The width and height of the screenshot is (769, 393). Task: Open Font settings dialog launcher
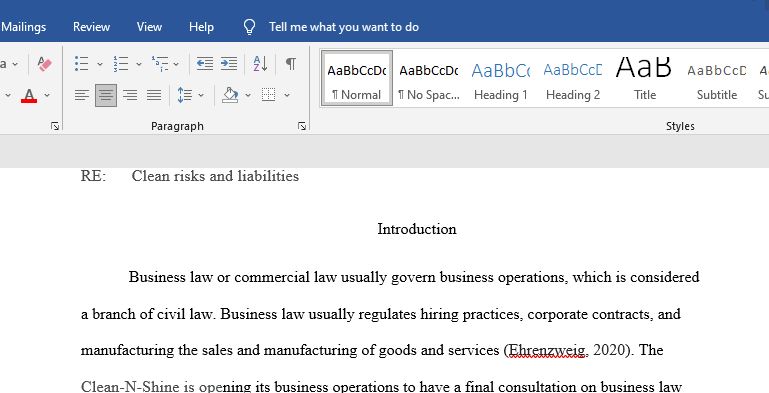click(55, 127)
